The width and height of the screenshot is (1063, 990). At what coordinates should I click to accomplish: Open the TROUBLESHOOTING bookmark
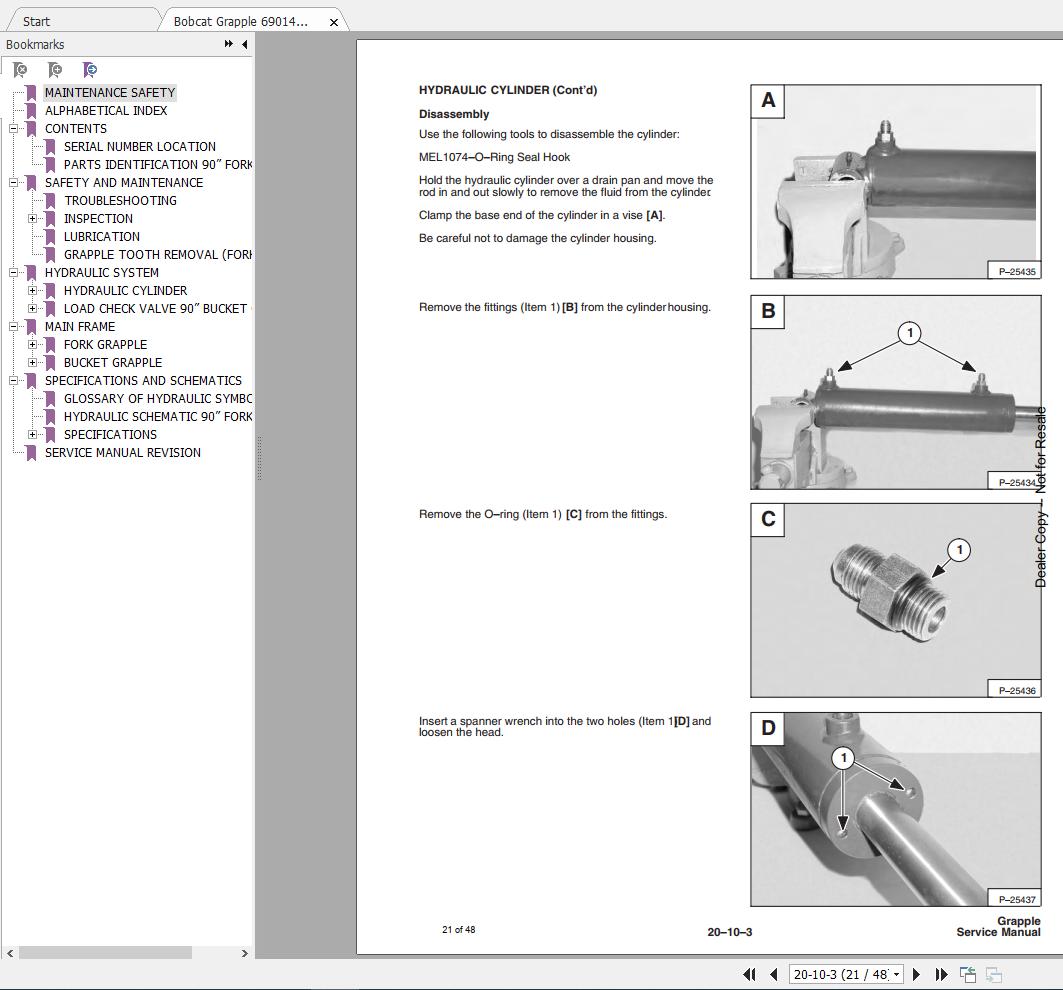tap(118, 200)
